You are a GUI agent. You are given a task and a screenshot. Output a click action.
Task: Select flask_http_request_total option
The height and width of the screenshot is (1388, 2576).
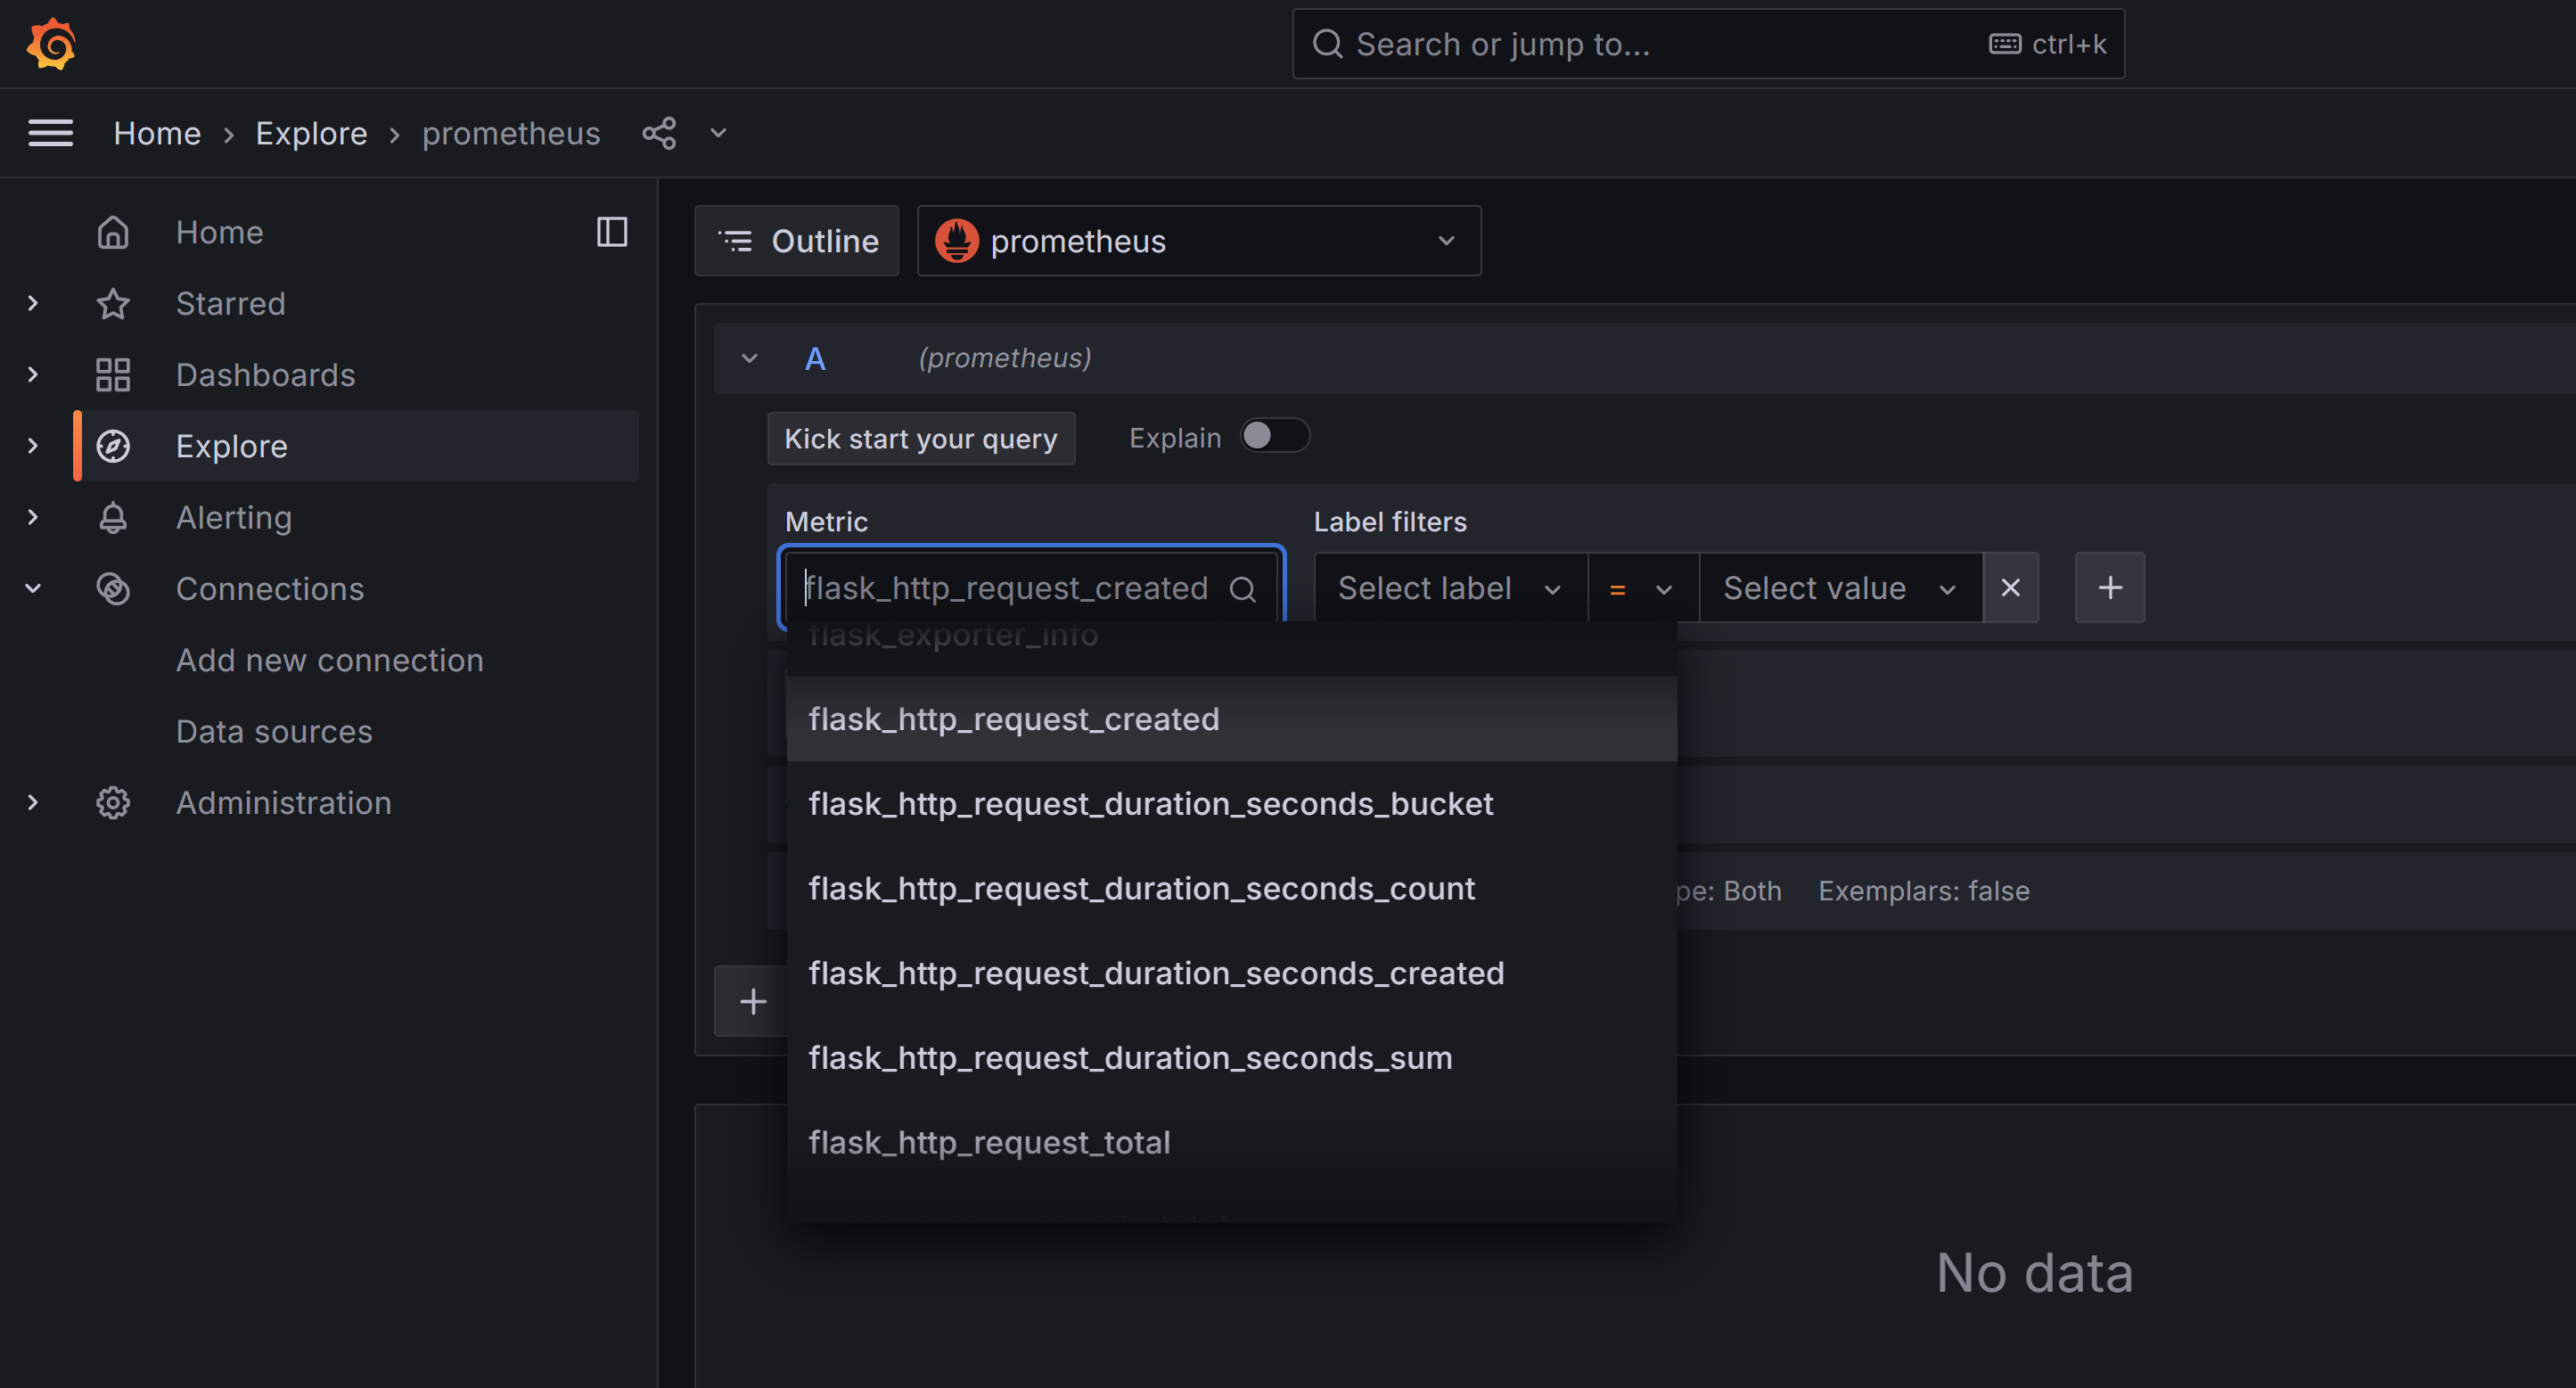1231,1143
